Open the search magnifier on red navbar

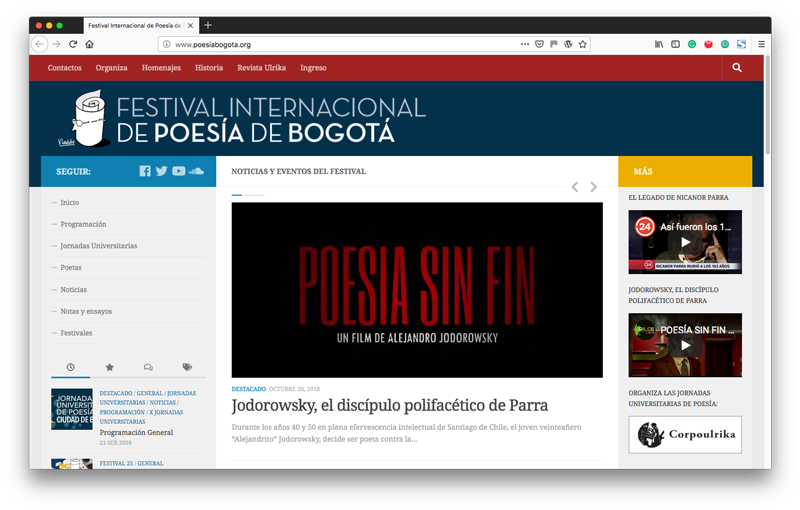pos(737,68)
